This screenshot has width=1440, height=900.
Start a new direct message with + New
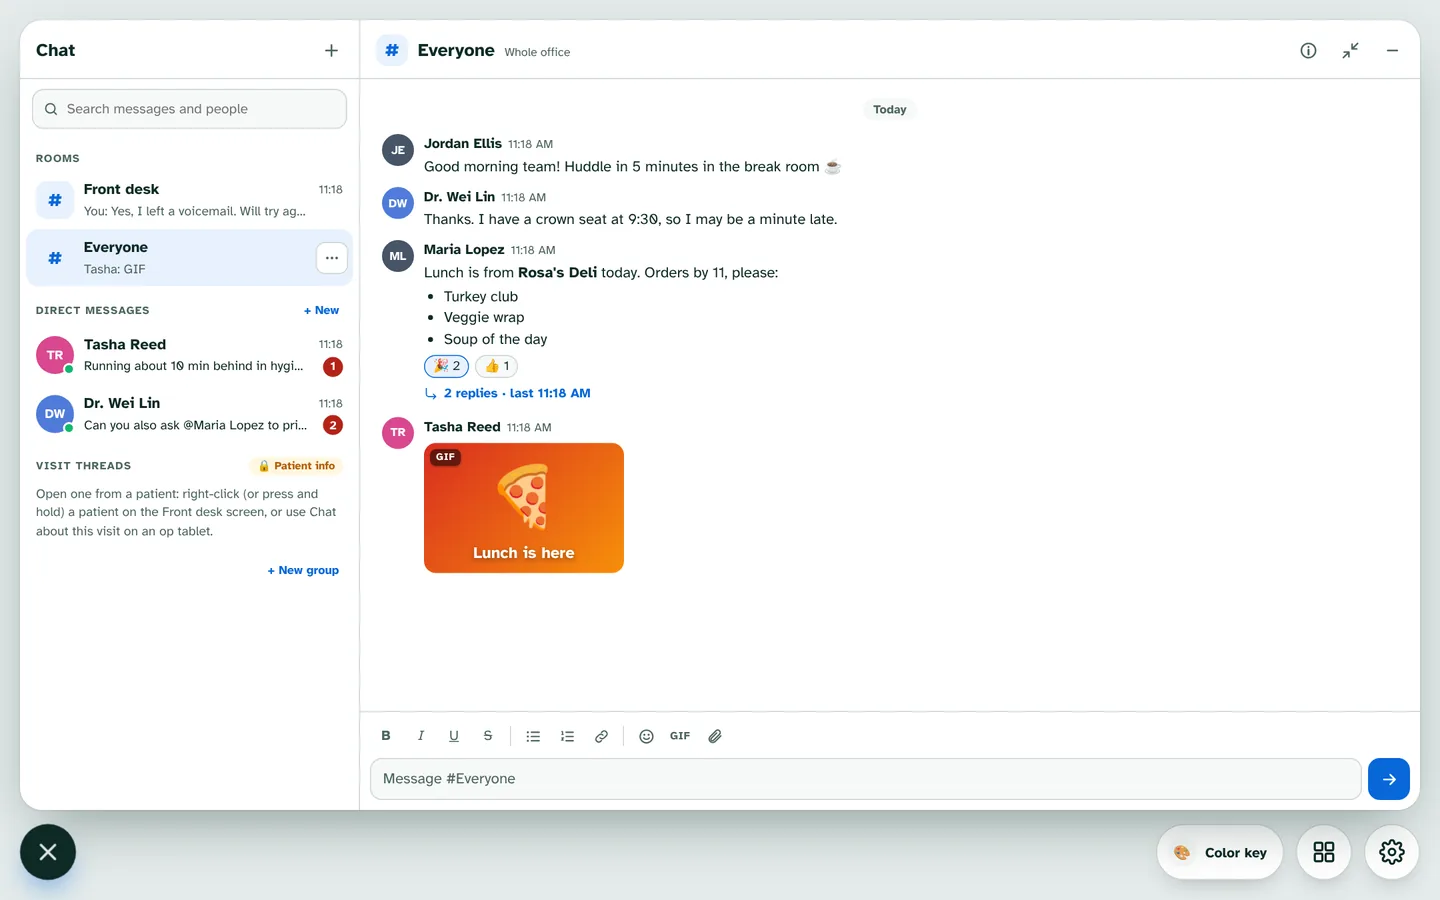(321, 310)
